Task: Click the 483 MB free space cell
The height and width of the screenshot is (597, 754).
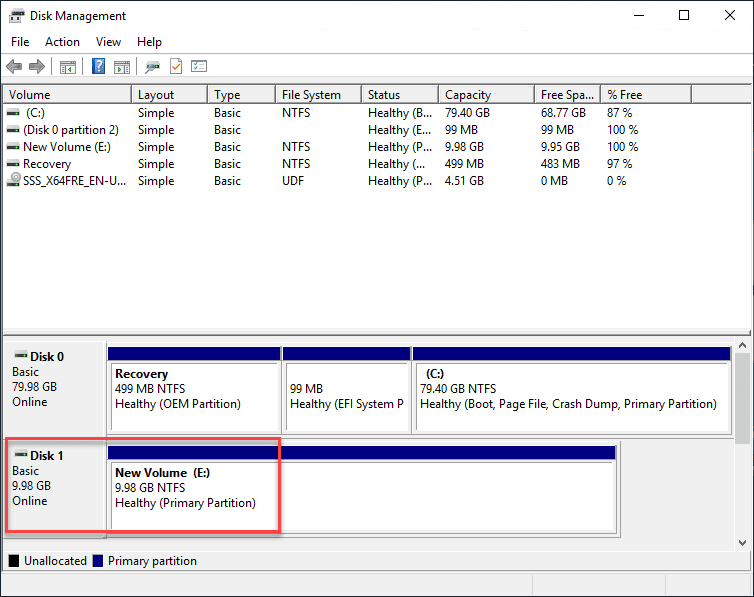Action: 560,164
